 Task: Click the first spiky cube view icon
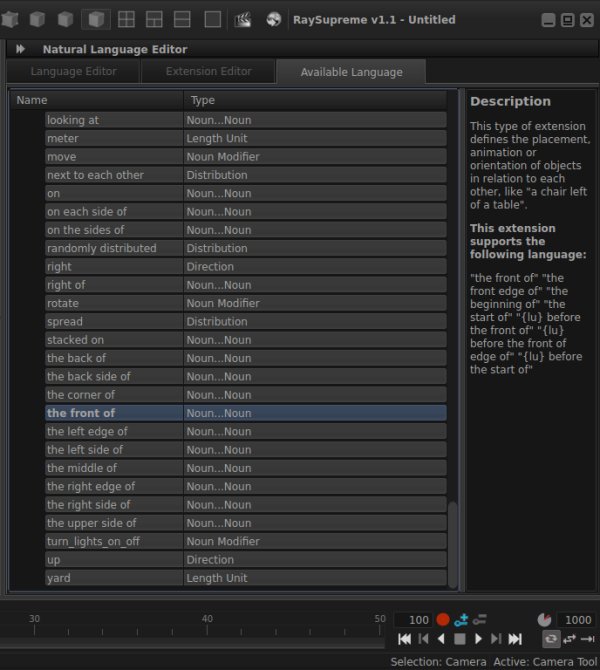[10, 19]
